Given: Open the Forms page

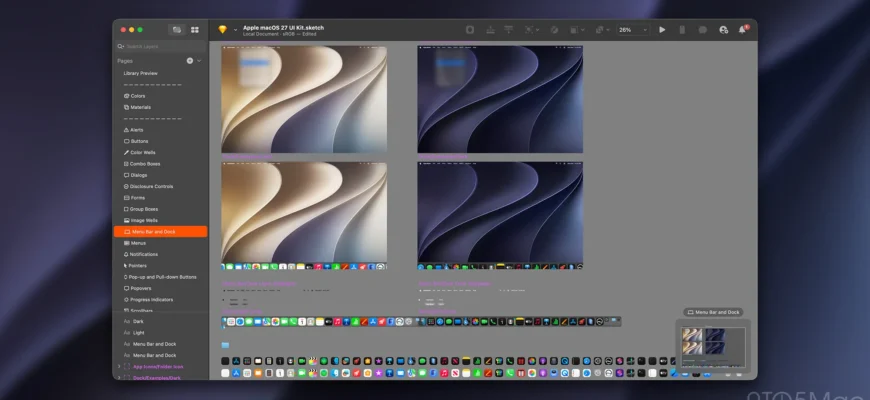Looking at the screenshot, I should click(x=160, y=198).
